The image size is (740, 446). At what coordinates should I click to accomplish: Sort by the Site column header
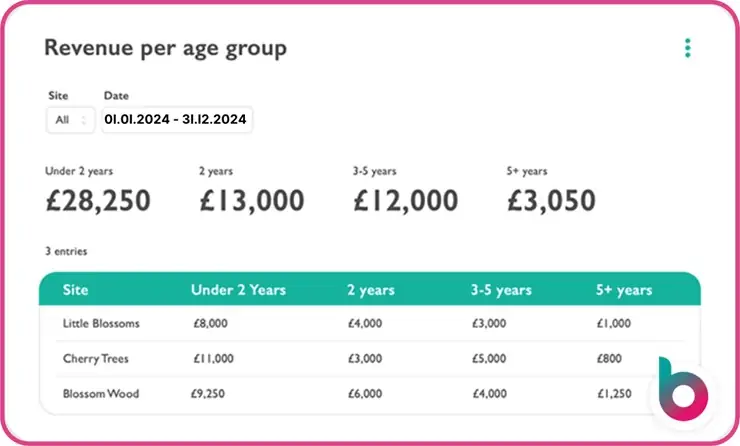pyautogui.click(x=75, y=290)
